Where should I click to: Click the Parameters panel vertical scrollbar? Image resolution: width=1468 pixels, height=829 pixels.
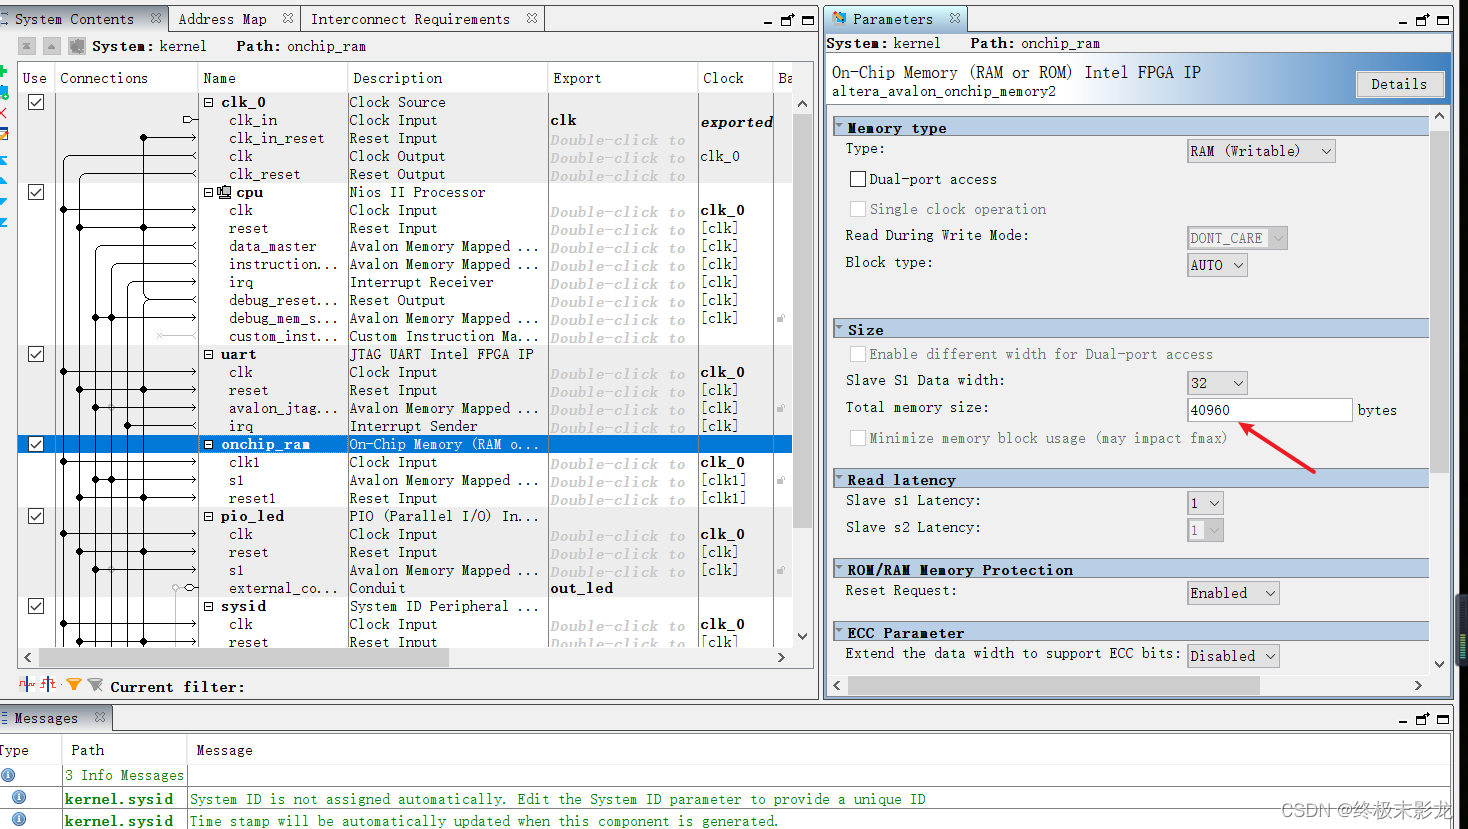click(x=1439, y=300)
